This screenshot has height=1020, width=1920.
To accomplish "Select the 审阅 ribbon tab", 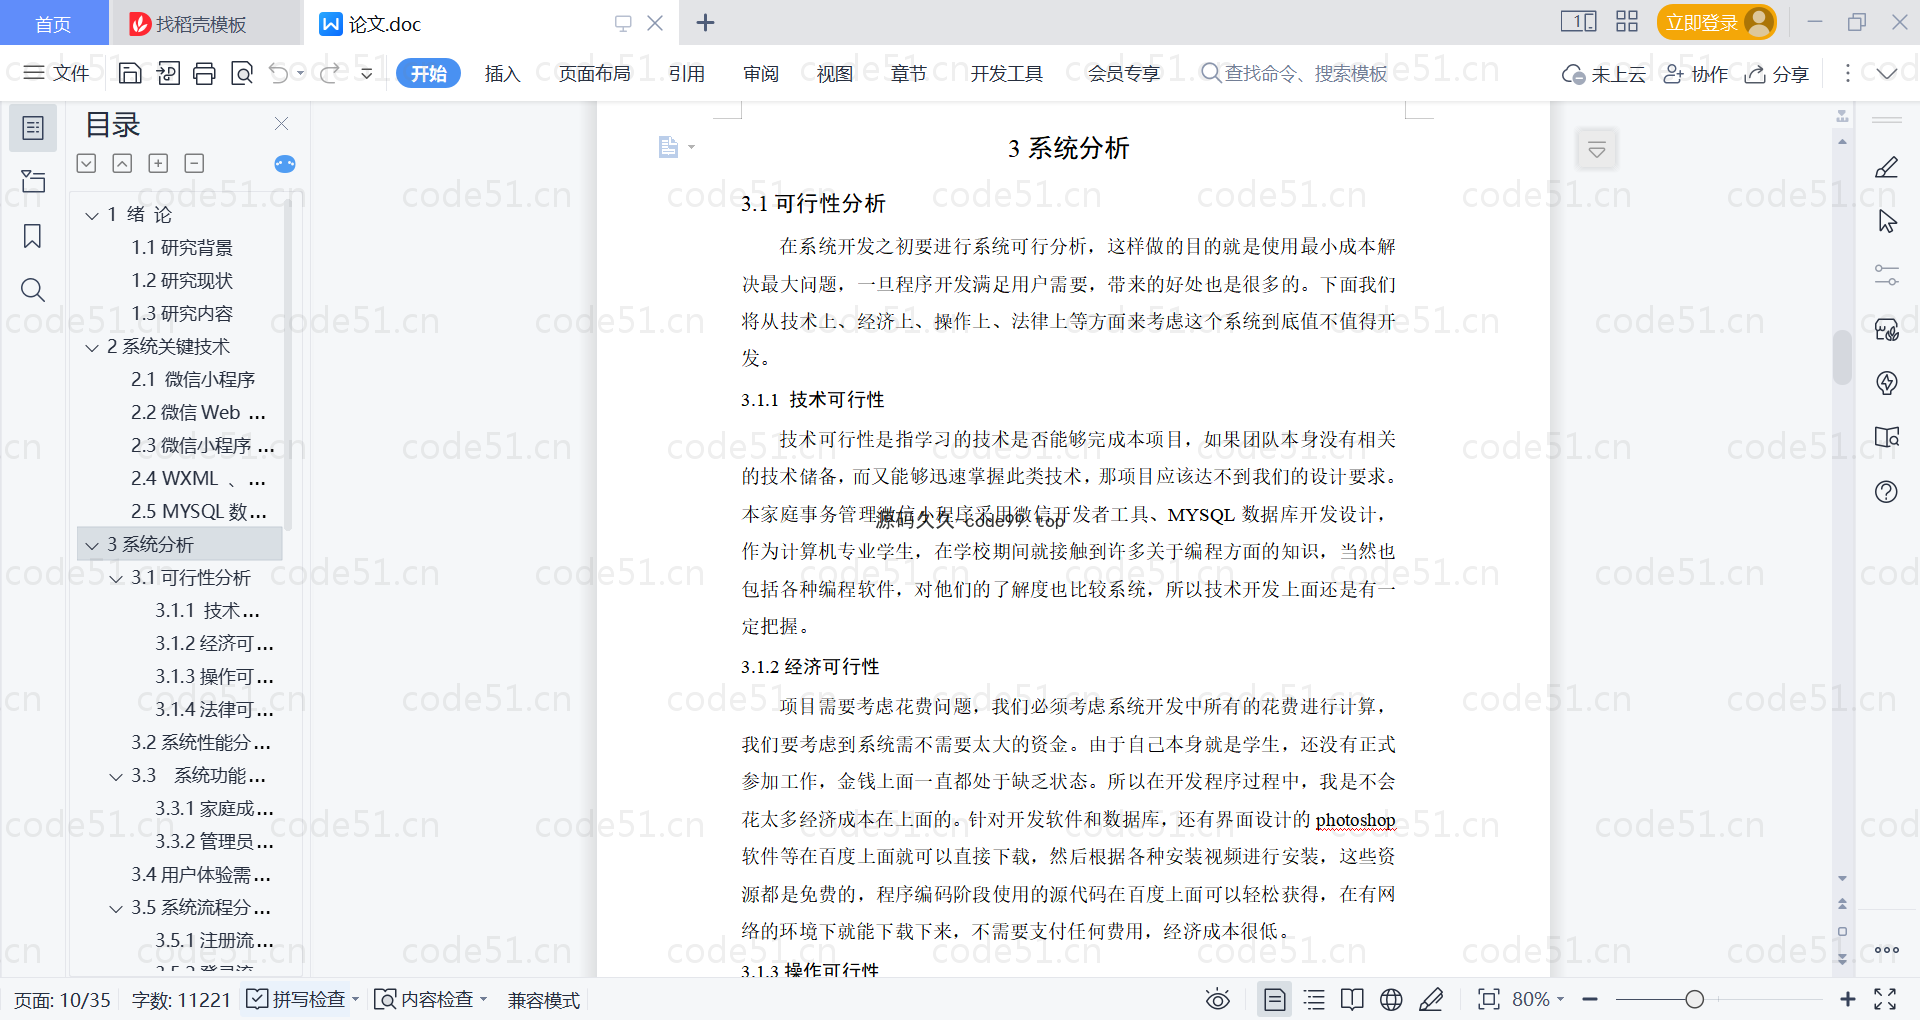I will coord(760,73).
